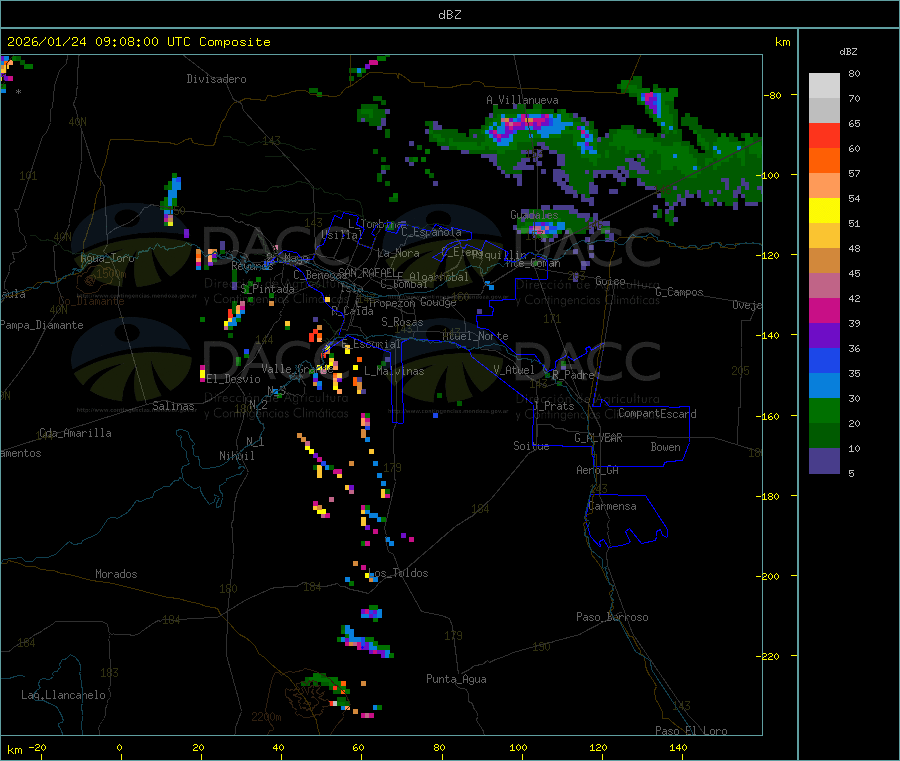Image resolution: width=900 pixels, height=761 pixels.
Task: Click the Morados location label
Action: click(116, 574)
